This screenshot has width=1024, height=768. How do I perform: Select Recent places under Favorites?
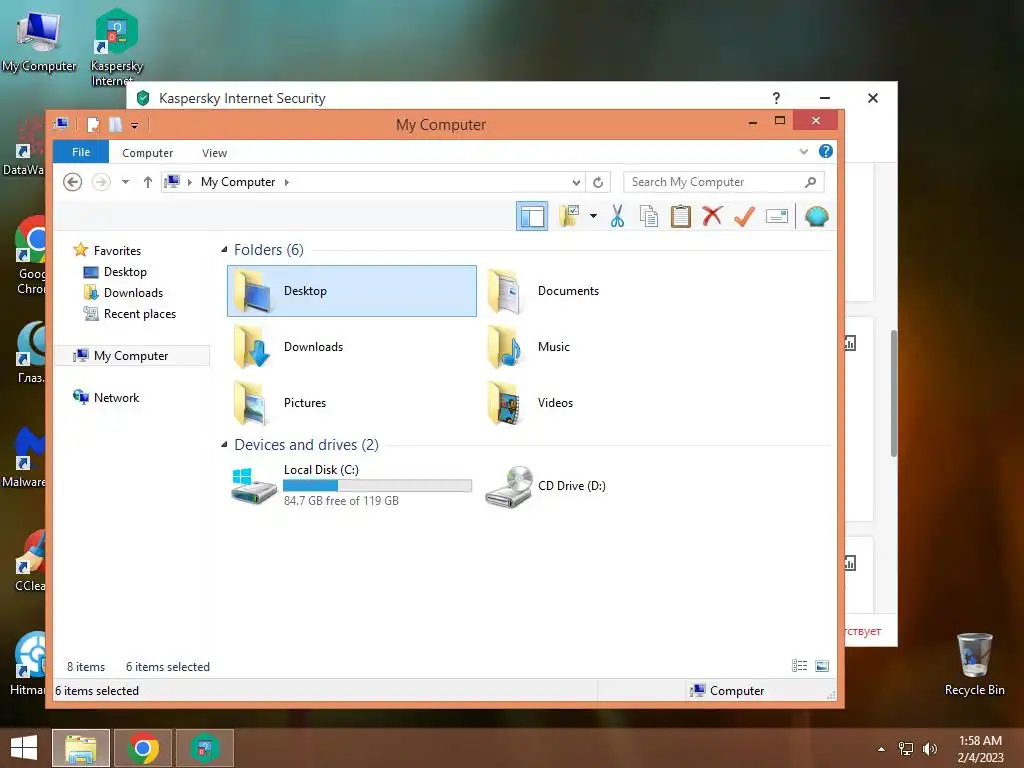click(130, 313)
